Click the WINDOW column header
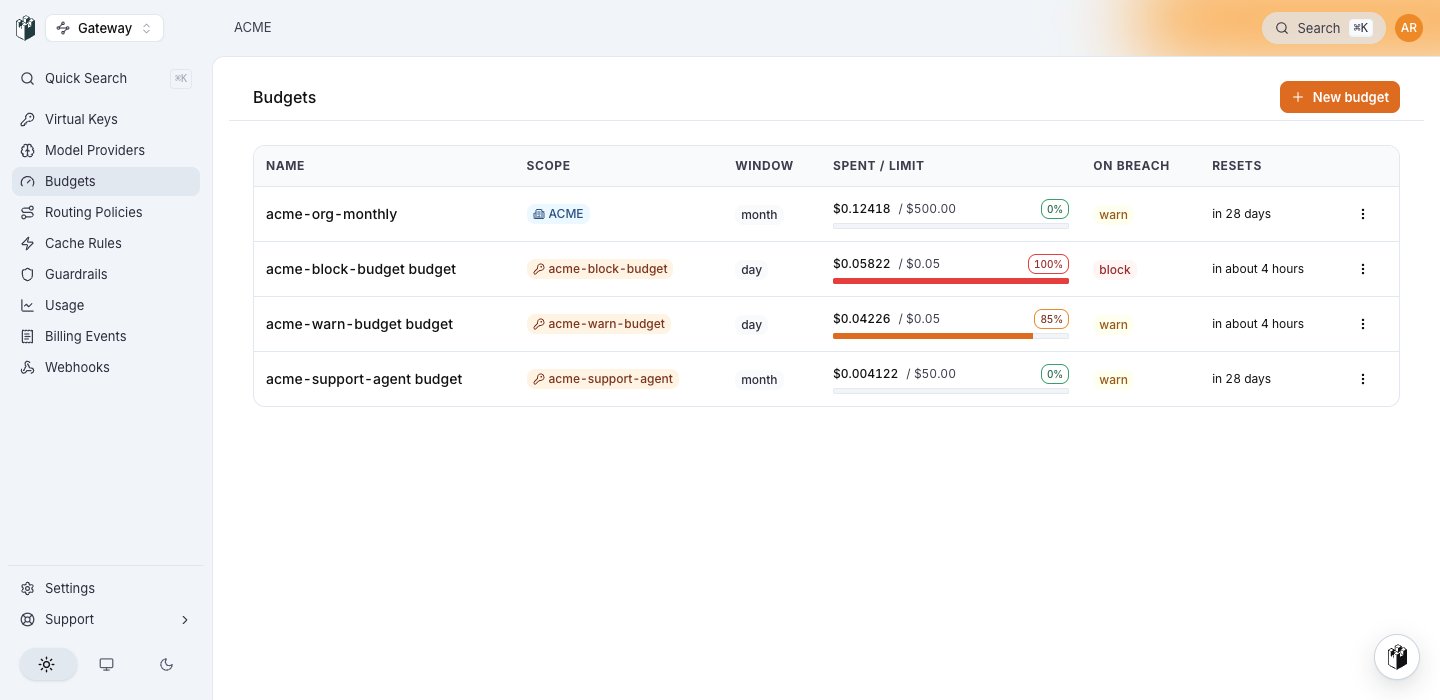Screen dimensions: 1440x700 pos(764,166)
